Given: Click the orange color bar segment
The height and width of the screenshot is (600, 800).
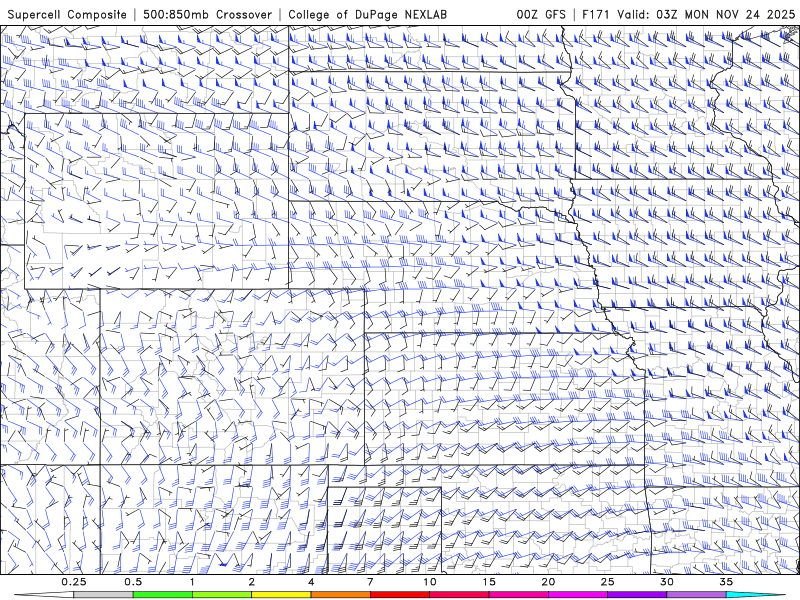Looking at the screenshot, I should click(340, 595).
